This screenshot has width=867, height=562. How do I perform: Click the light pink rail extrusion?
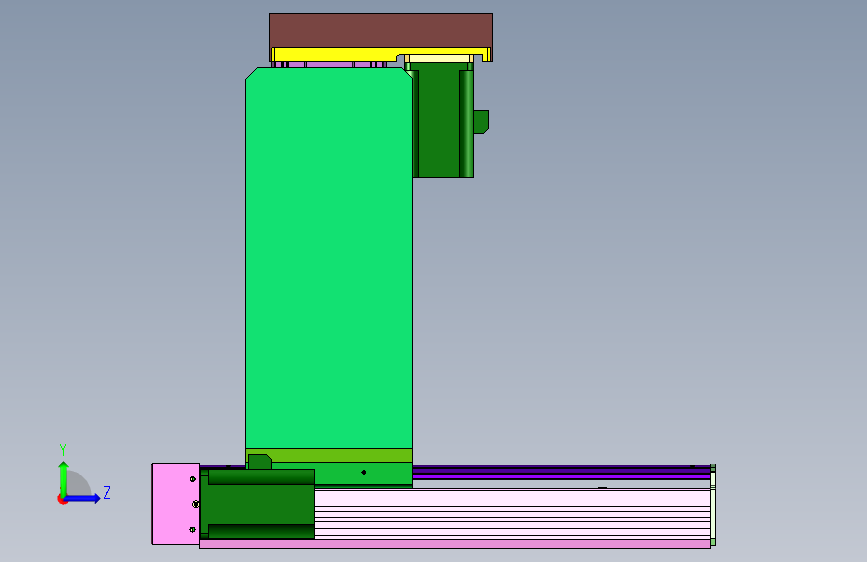[512, 514]
